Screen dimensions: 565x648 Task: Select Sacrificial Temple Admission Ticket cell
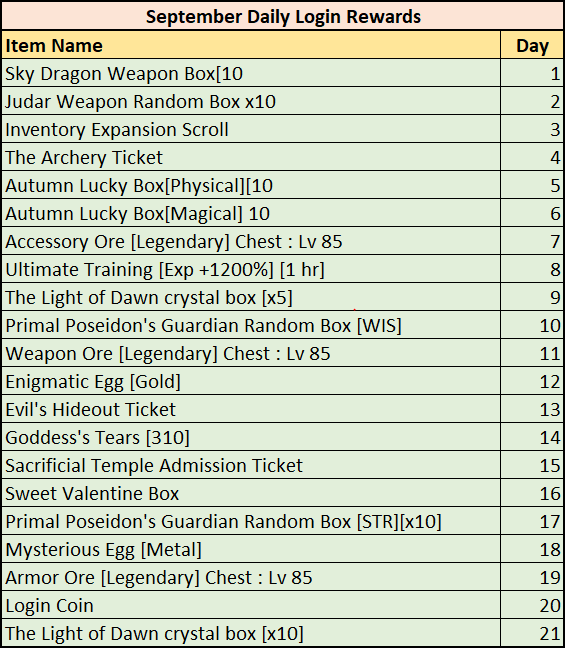[x=251, y=465]
